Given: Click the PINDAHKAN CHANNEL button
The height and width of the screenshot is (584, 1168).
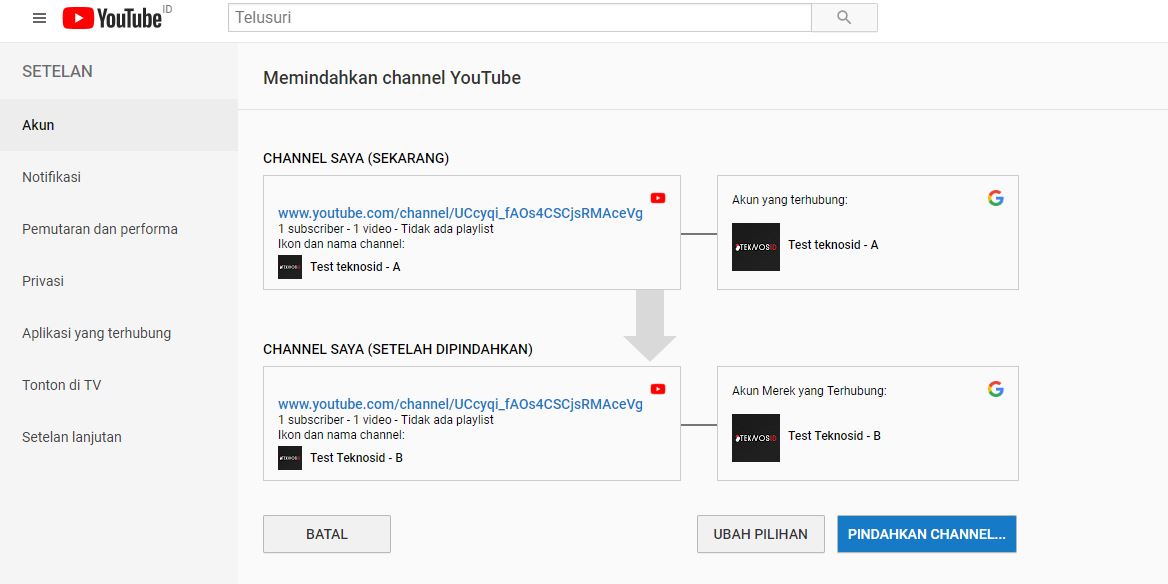Looking at the screenshot, I should [x=927, y=534].
